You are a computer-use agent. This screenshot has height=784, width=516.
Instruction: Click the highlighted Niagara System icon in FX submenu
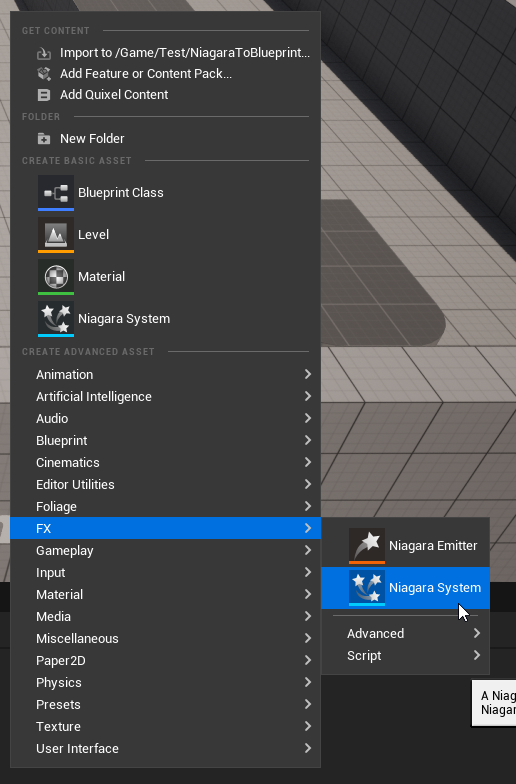pos(367,588)
